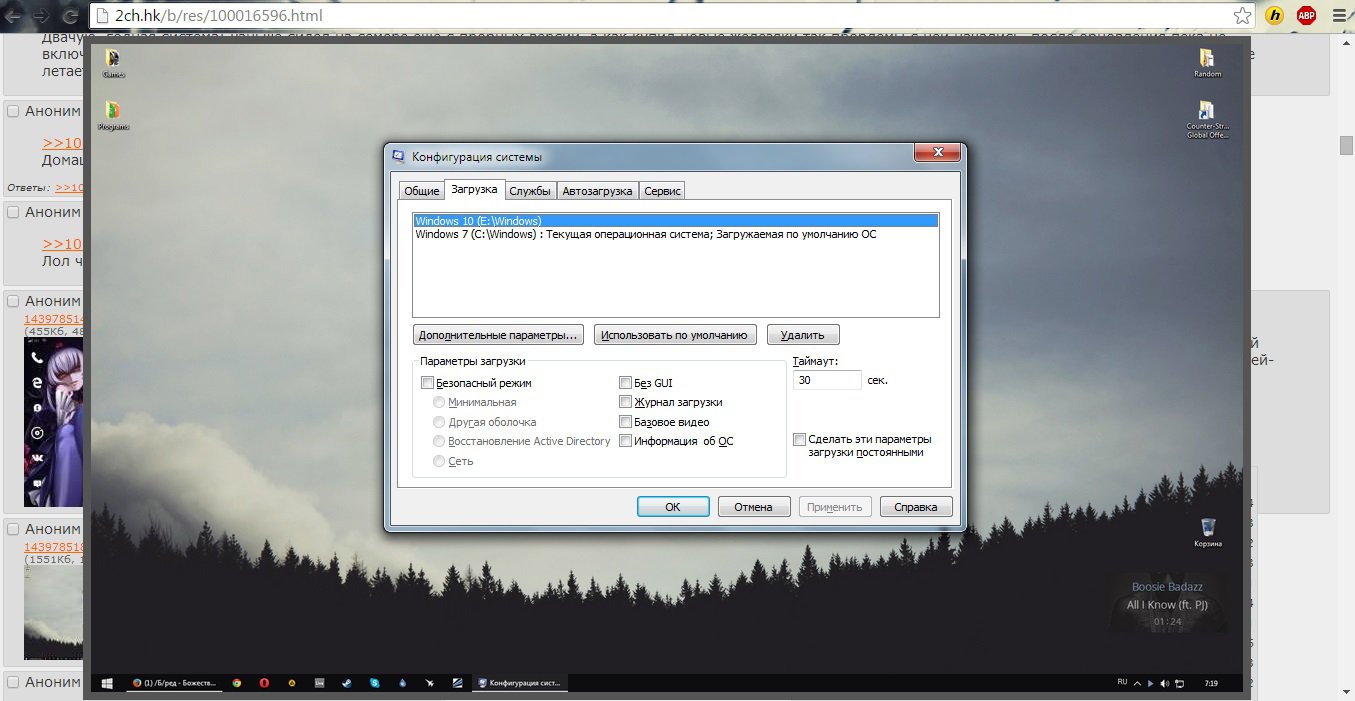The width and height of the screenshot is (1355, 701).
Task: Select the Сеть radio button
Action: pyautogui.click(x=439, y=461)
